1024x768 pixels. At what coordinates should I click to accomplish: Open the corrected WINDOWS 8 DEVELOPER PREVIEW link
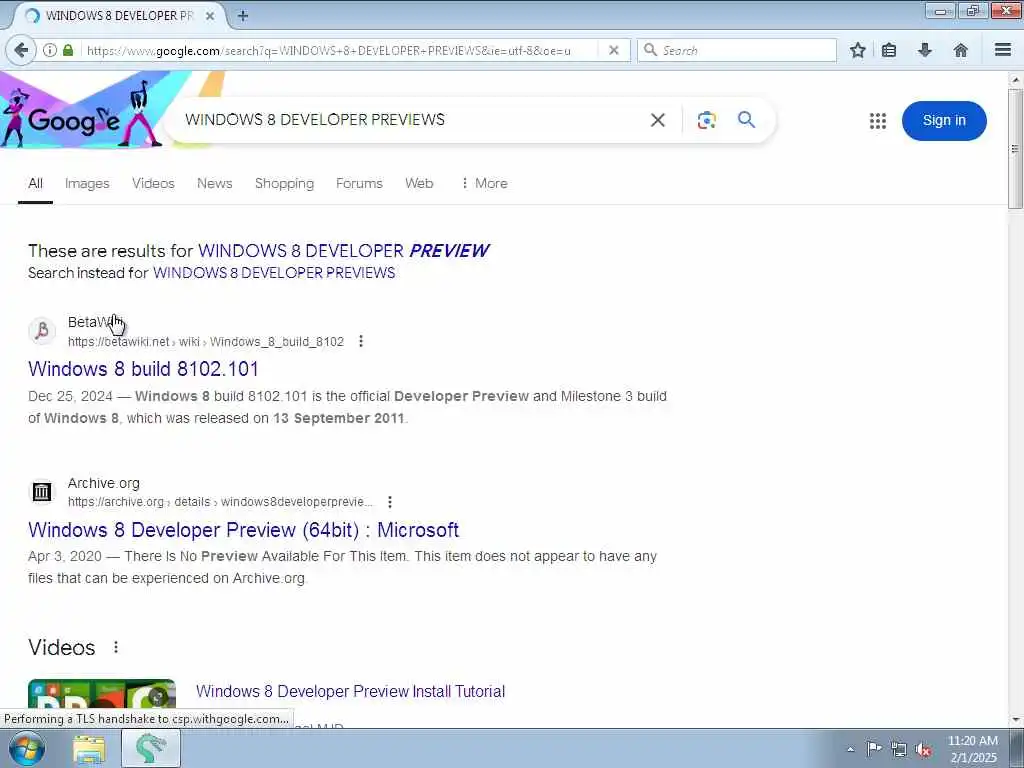pyautogui.click(x=344, y=251)
